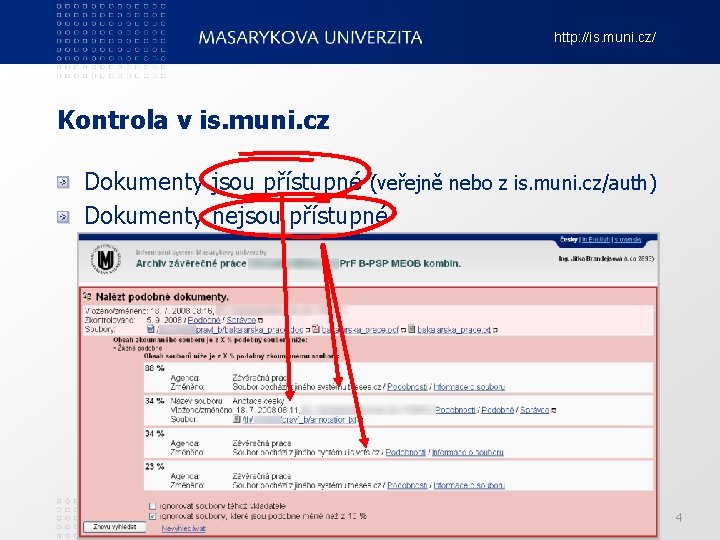Click bullet icon beside 'Dokumenty nejsou přístupné'
Screen dimensions: 720x540
click(63, 216)
